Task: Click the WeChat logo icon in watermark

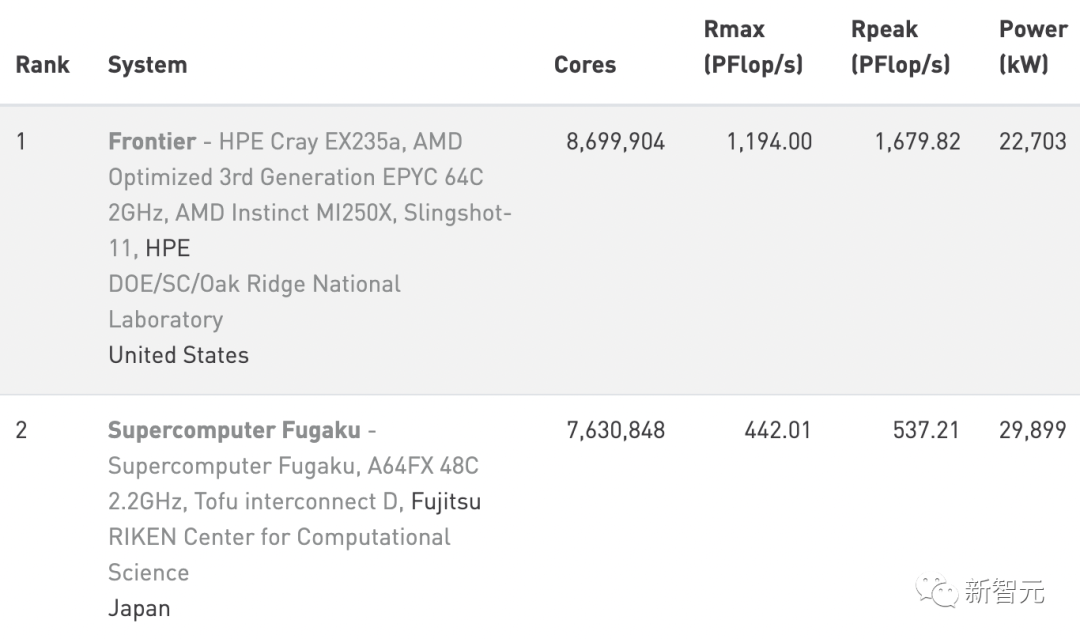Action: tap(936, 591)
